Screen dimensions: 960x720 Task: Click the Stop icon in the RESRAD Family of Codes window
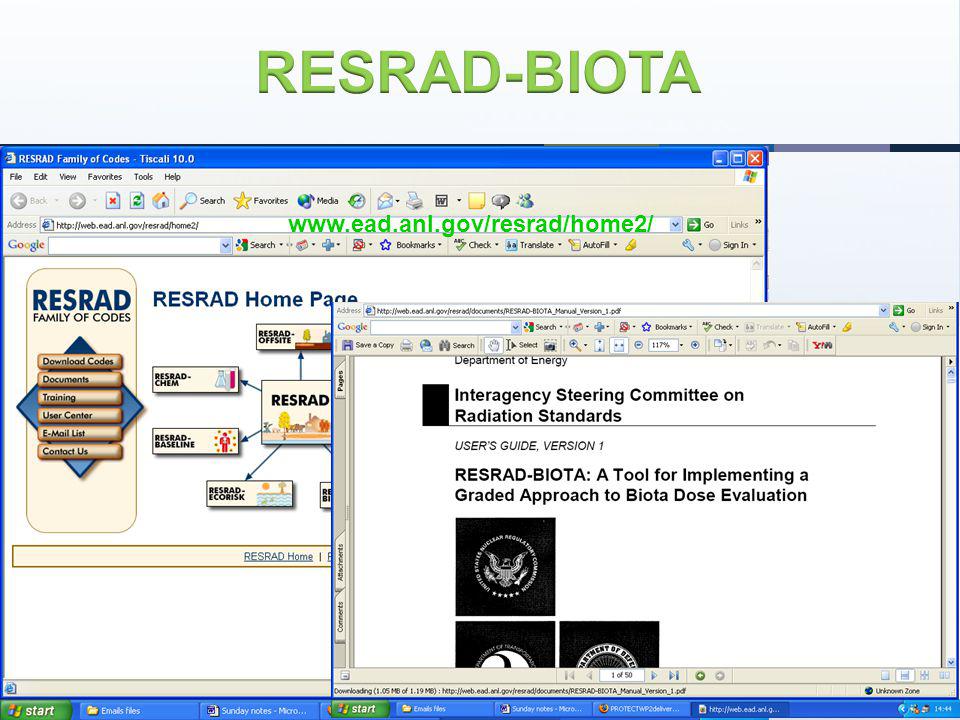point(113,200)
